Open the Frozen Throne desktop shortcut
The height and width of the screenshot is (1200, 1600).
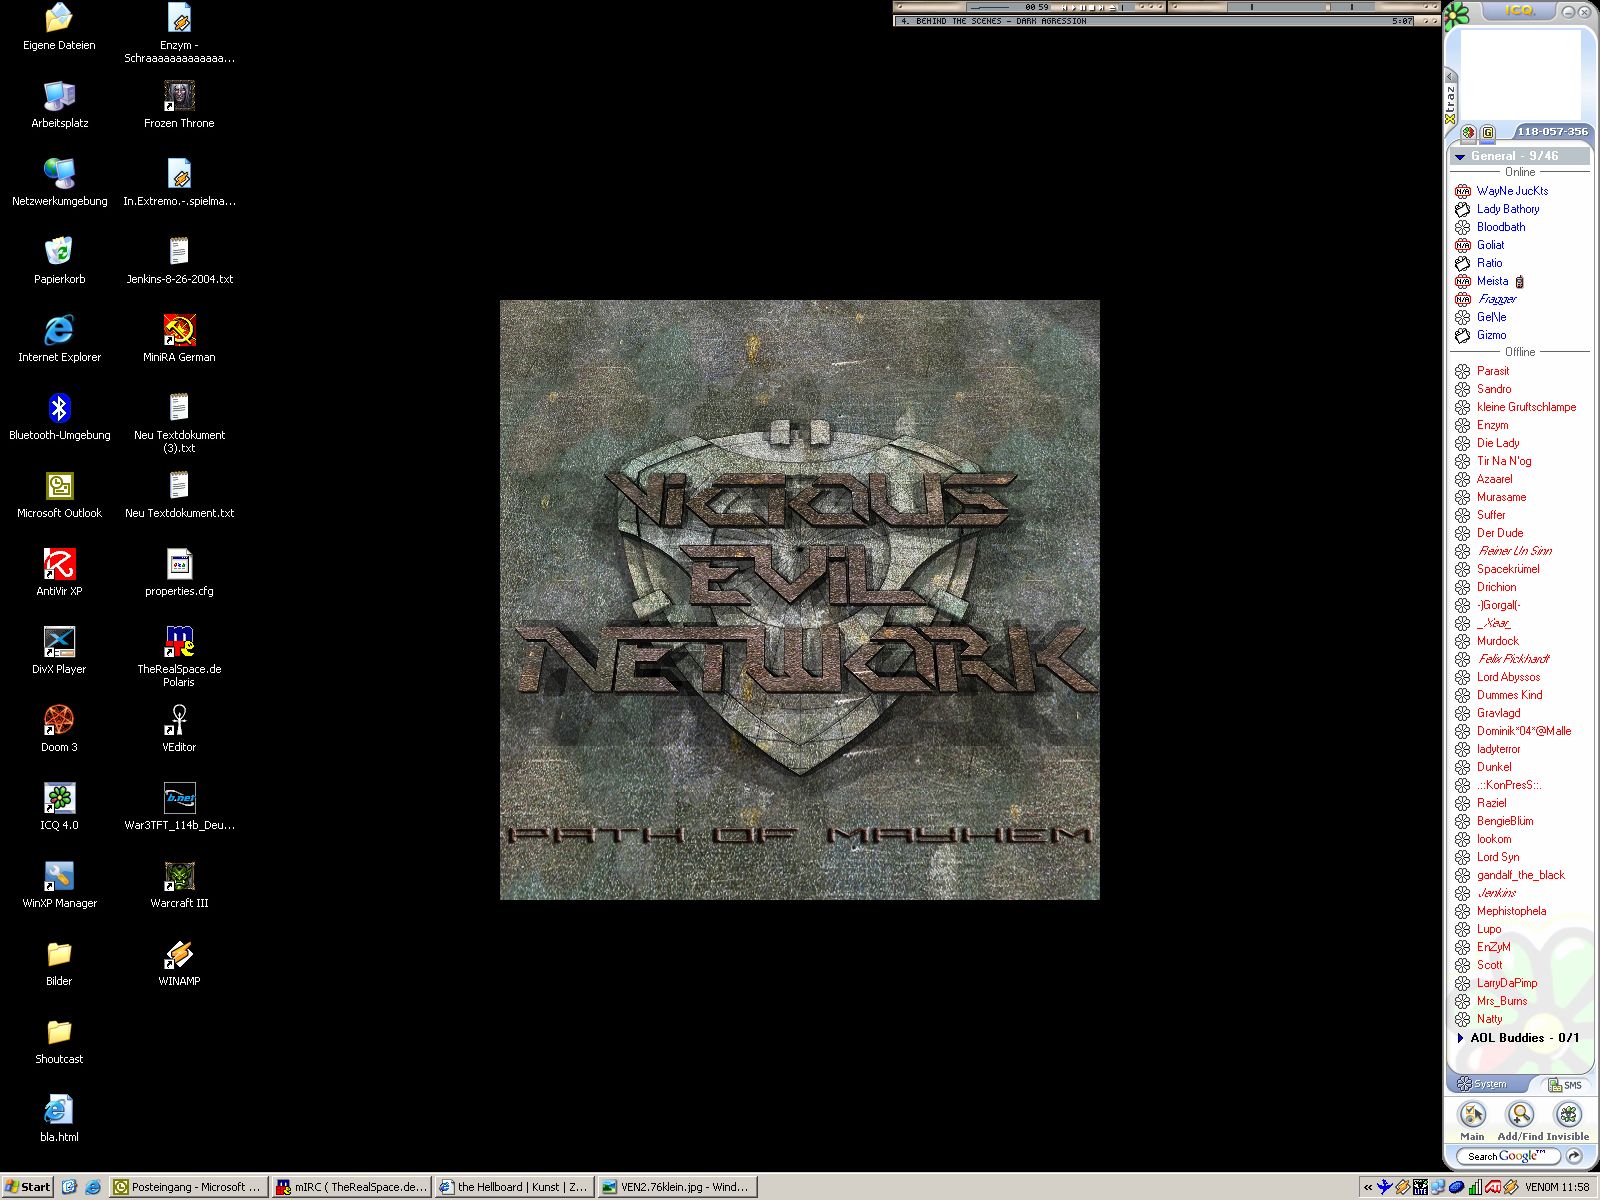pyautogui.click(x=179, y=104)
